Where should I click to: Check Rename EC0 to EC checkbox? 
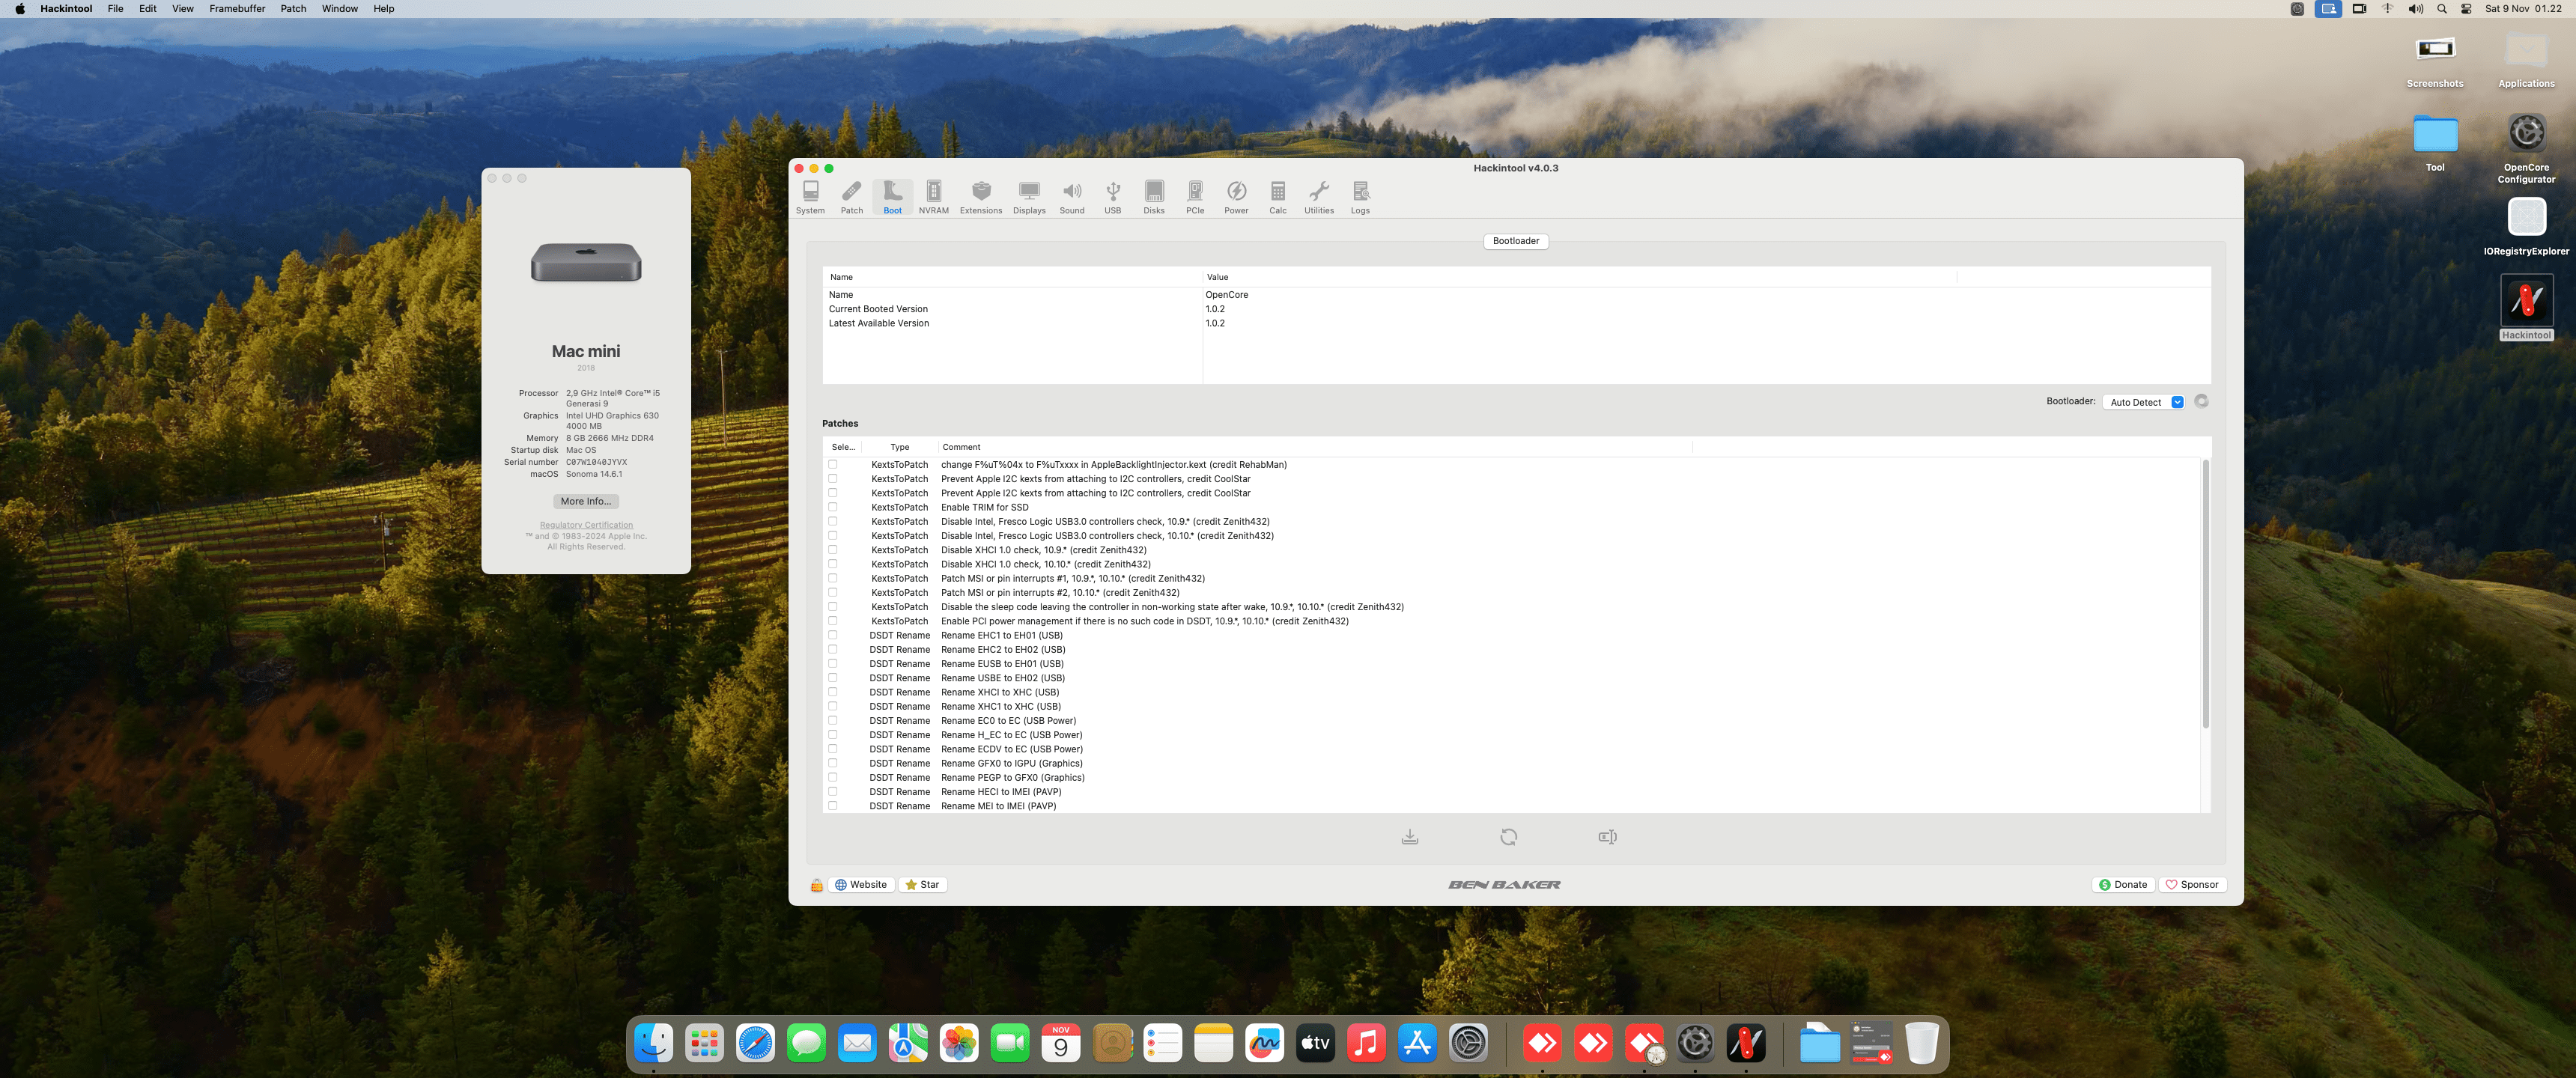pyautogui.click(x=832, y=720)
